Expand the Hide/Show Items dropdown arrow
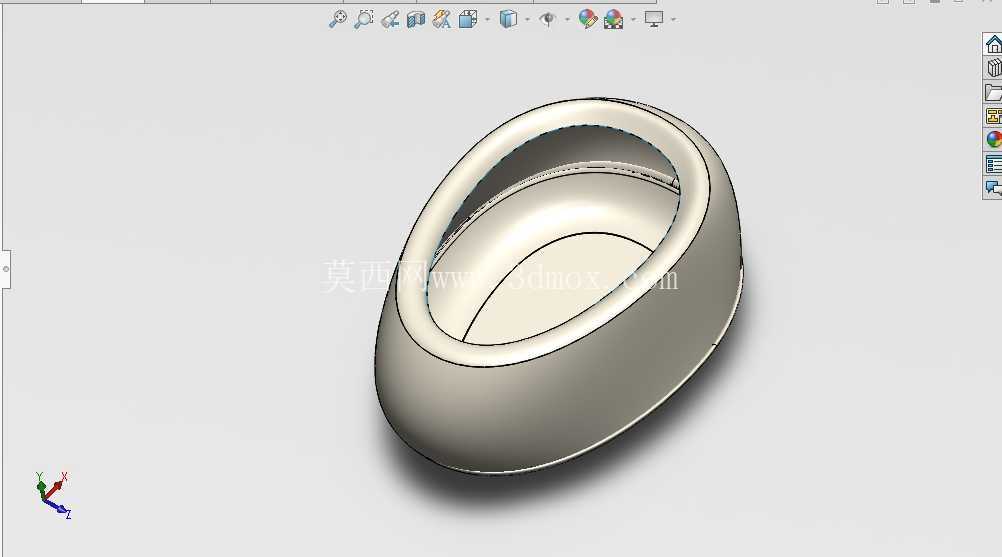Image resolution: width=1002 pixels, height=557 pixels. coord(567,19)
